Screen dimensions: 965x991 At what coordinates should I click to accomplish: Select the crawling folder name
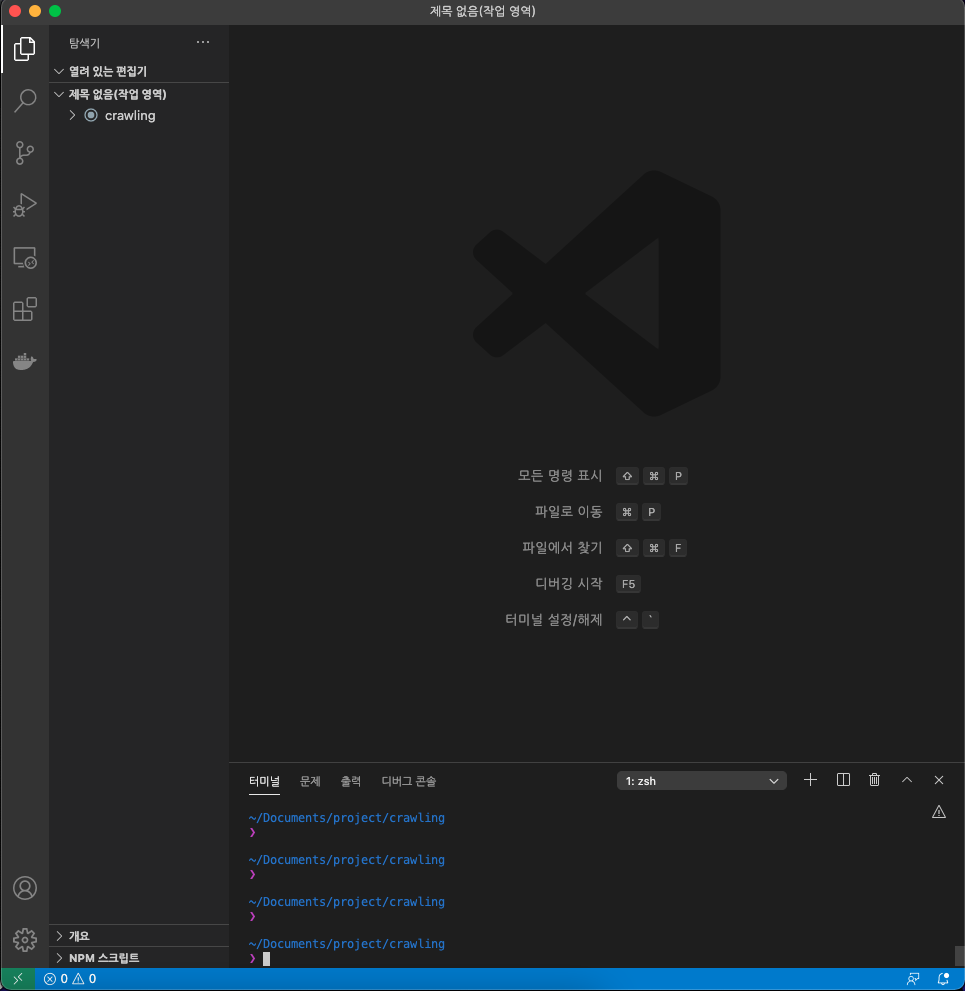coord(130,116)
